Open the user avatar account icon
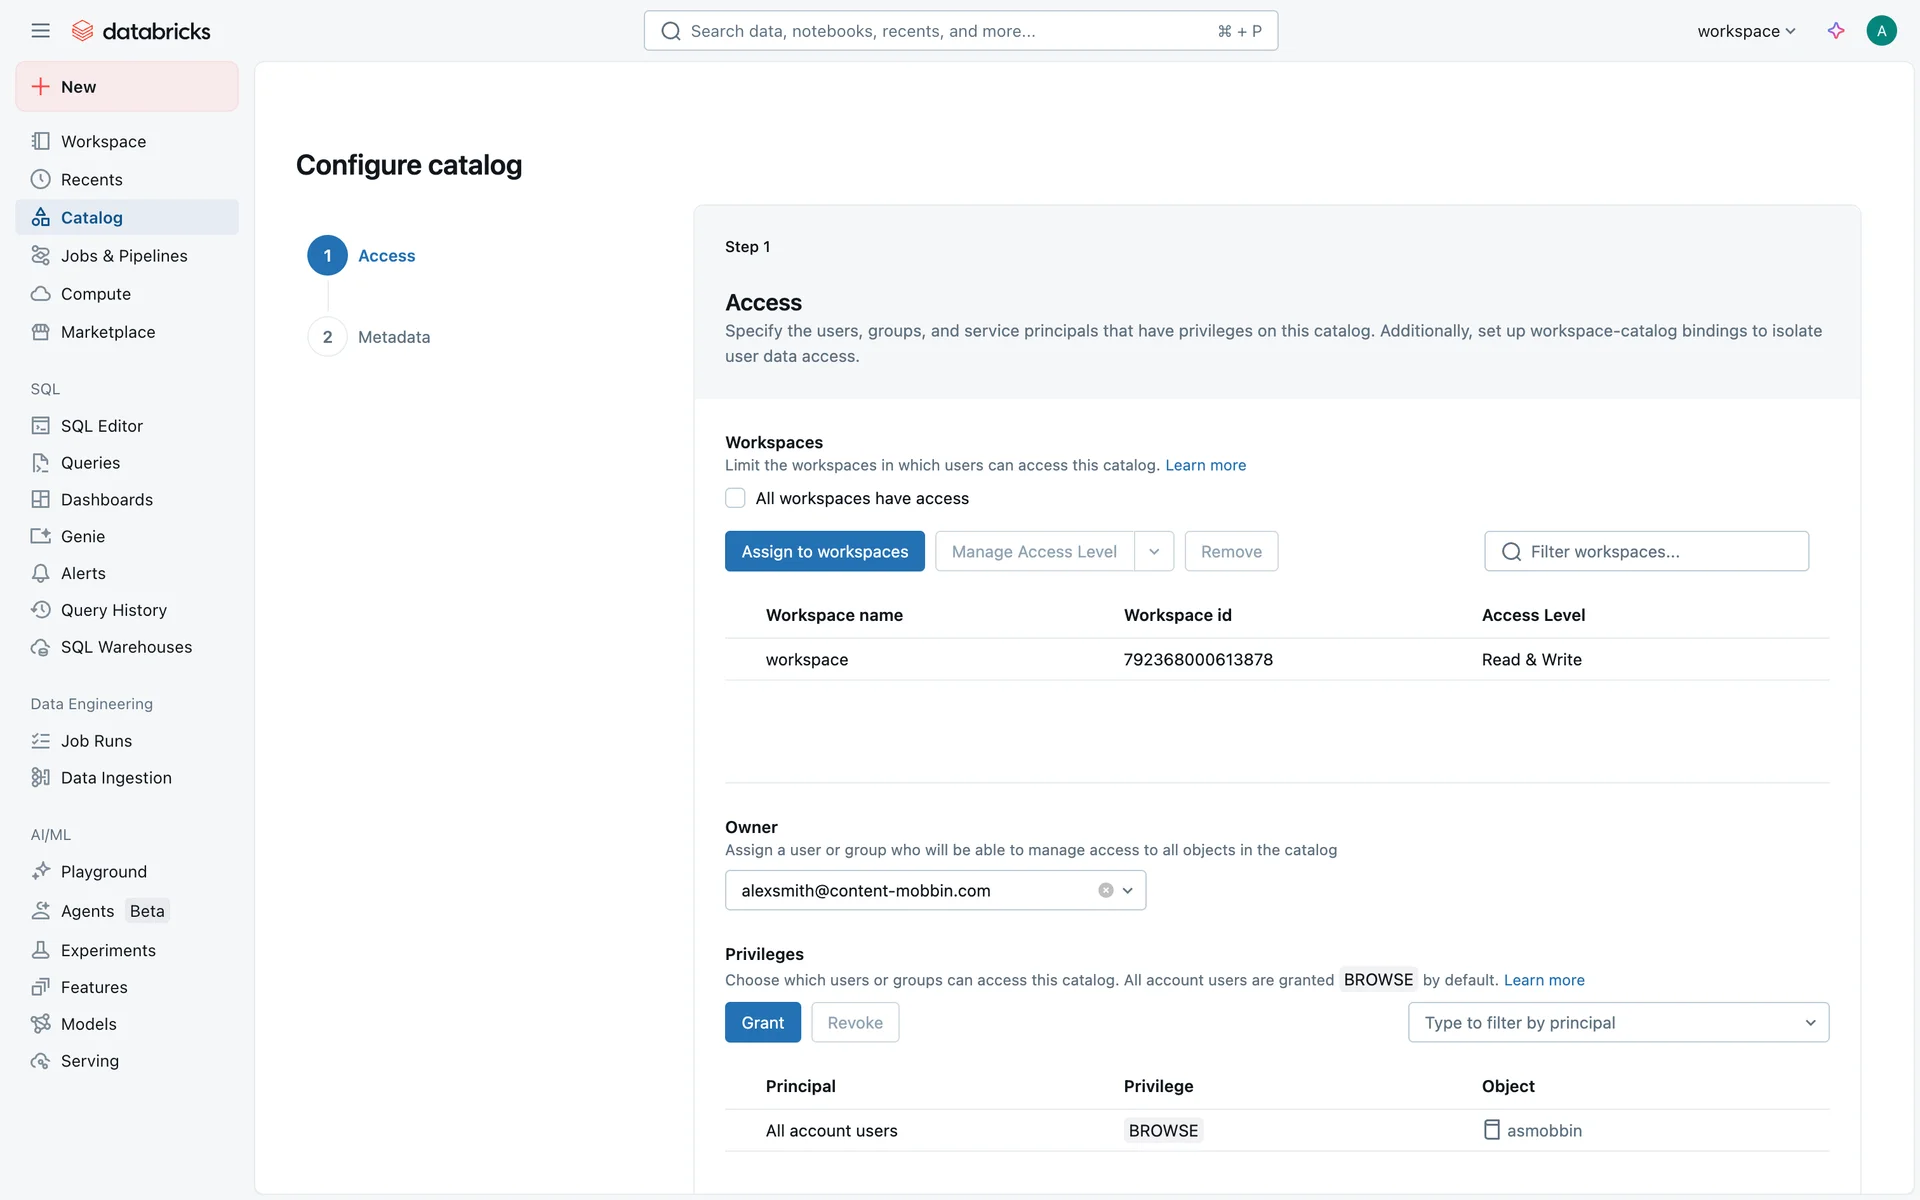Screen dimensions: 1920x1200 (x=1881, y=31)
